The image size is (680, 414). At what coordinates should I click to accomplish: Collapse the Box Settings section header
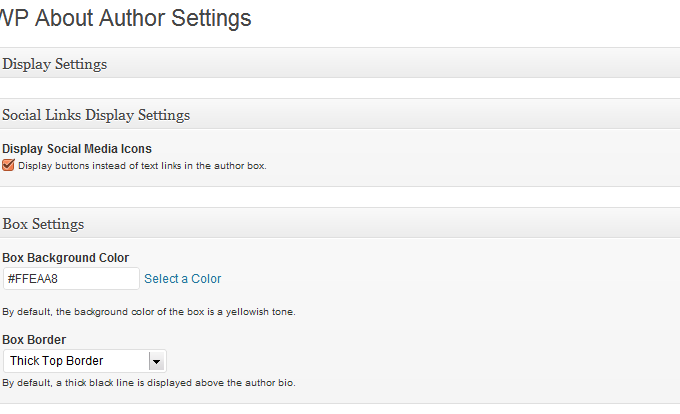[x=43, y=224]
